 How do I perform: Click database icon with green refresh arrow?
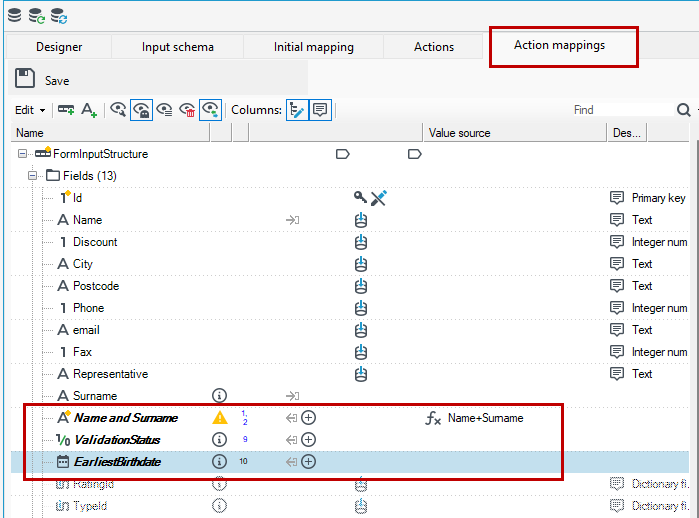tap(37, 16)
